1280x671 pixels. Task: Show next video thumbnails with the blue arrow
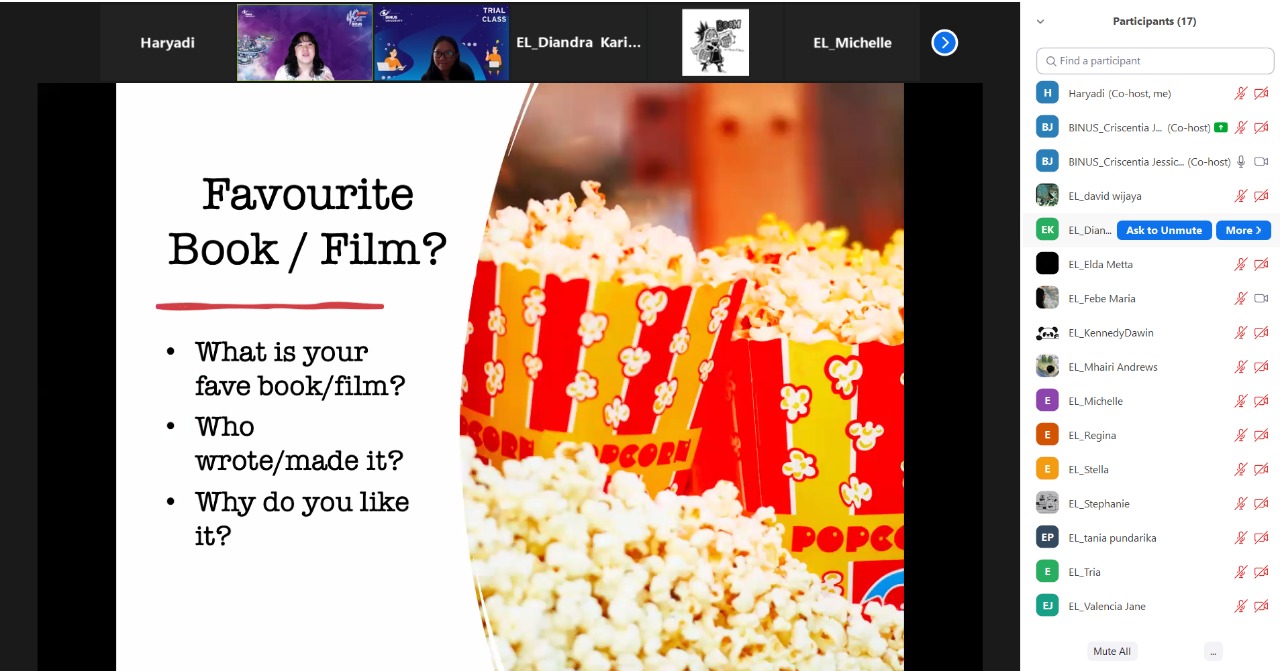coord(944,43)
